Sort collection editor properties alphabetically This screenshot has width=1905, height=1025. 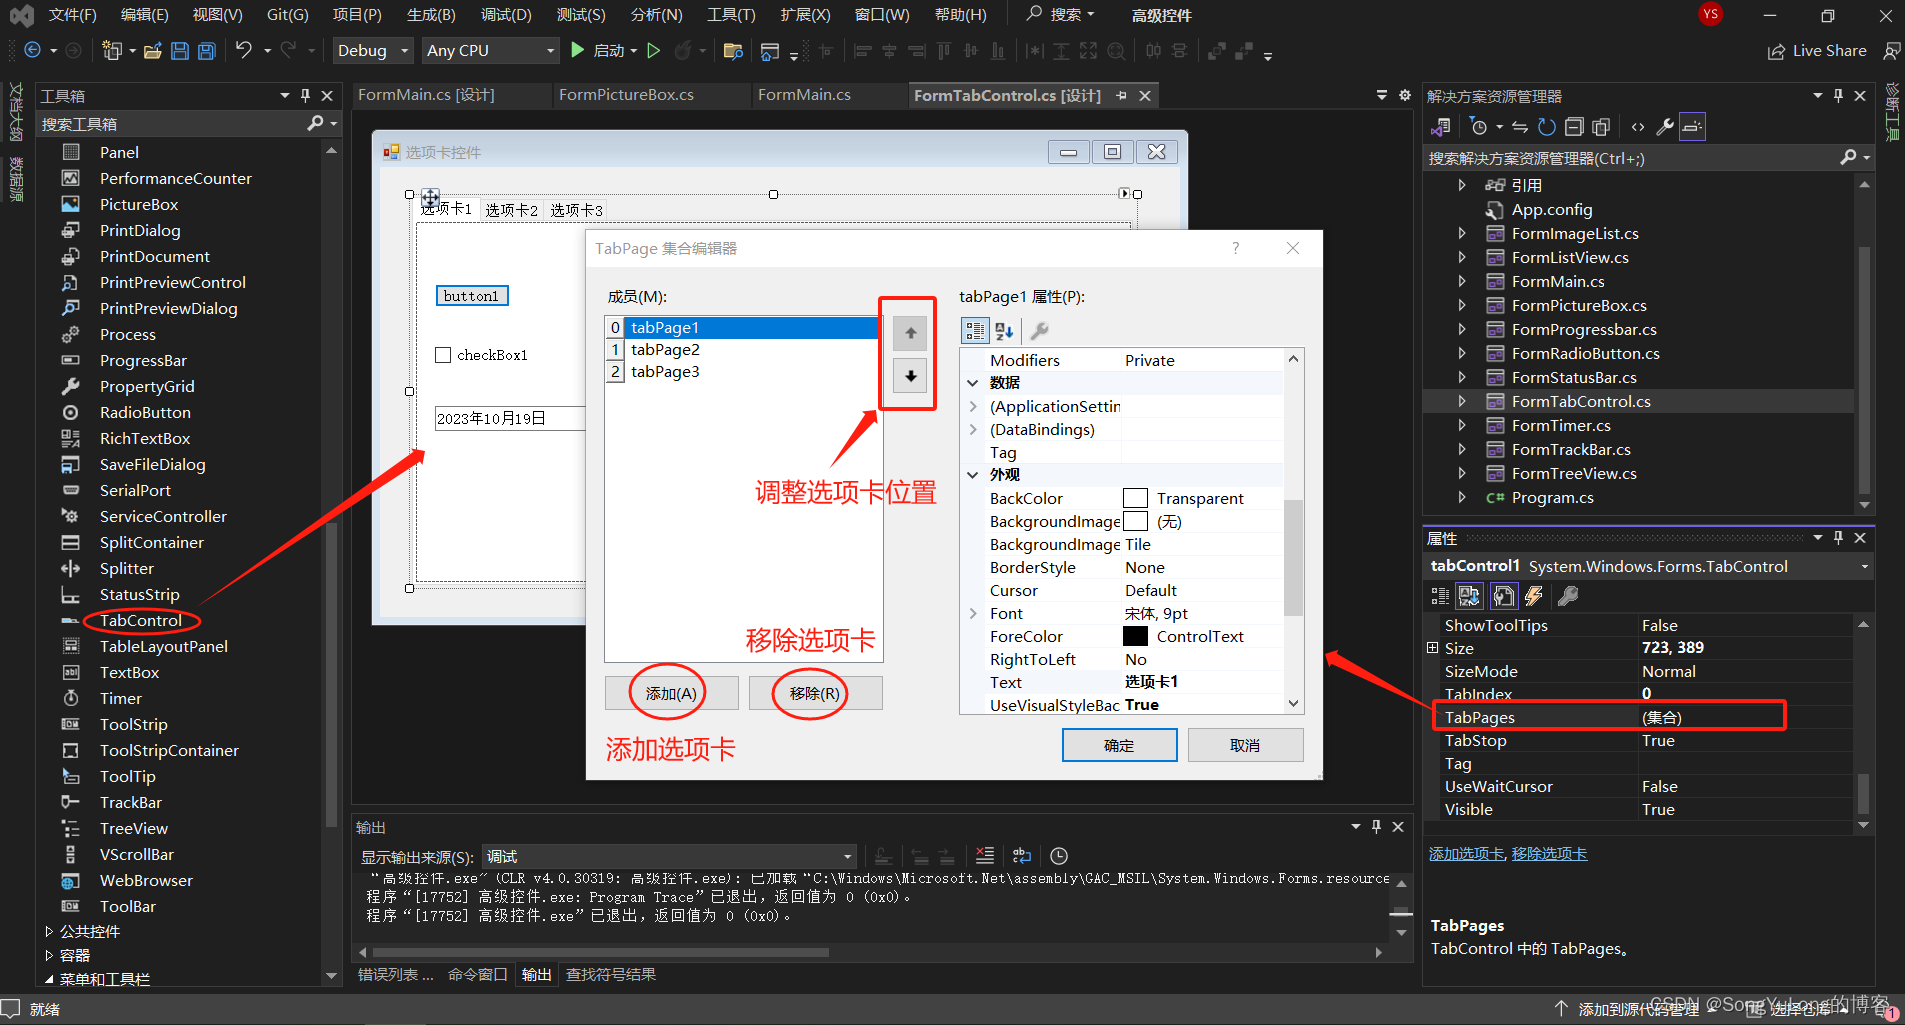click(1004, 331)
